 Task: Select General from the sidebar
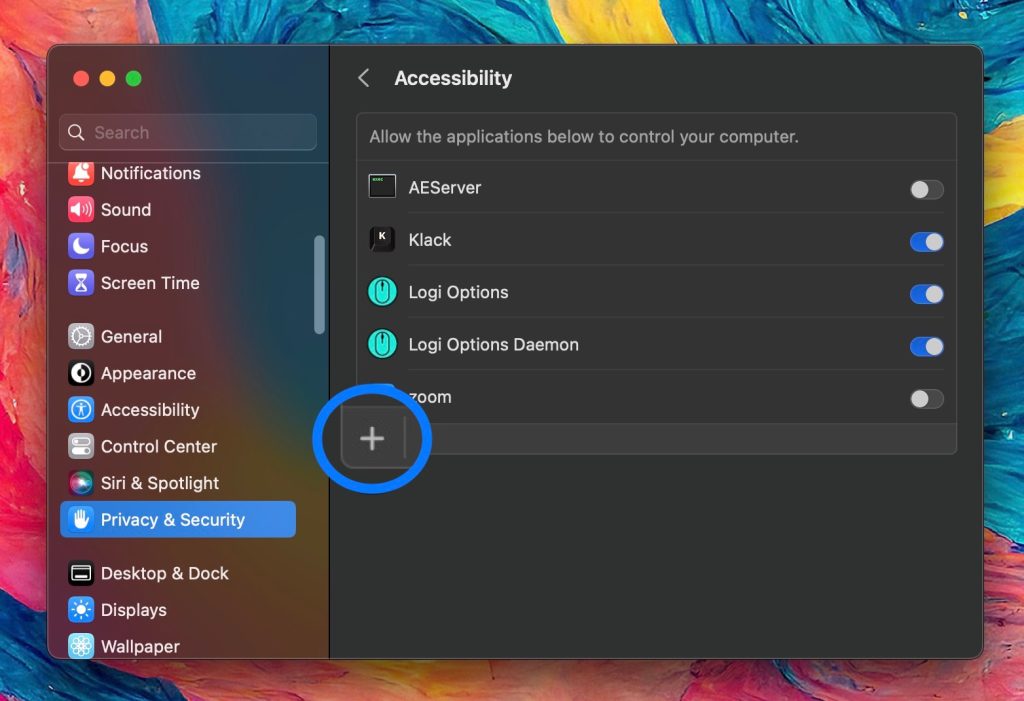pyautogui.click(x=79, y=336)
